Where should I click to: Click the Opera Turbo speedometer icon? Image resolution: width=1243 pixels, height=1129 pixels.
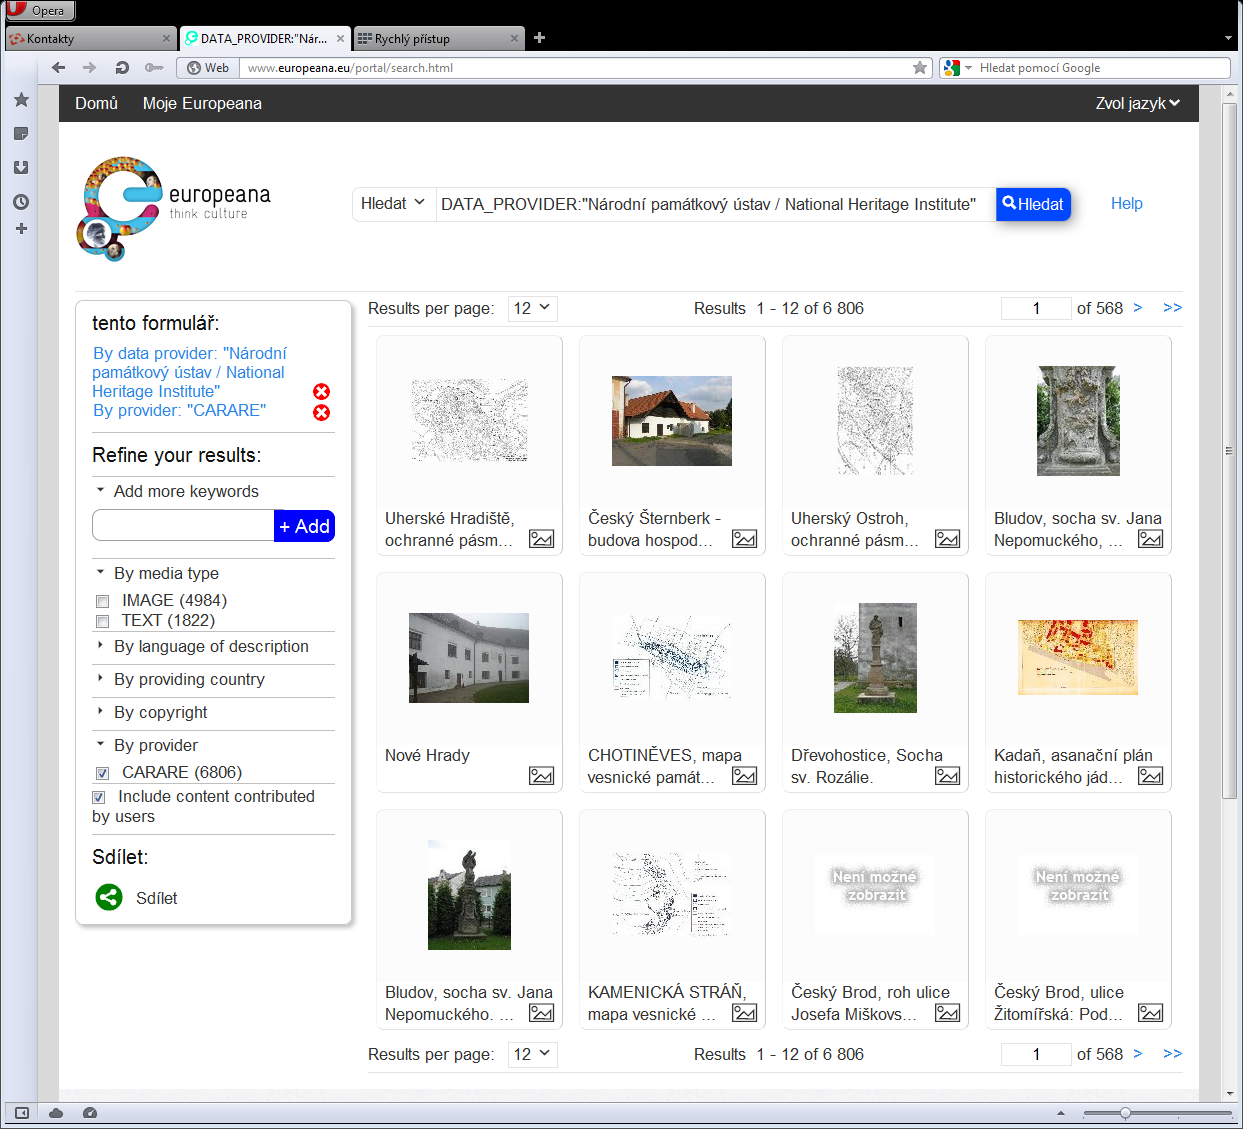click(x=90, y=1113)
